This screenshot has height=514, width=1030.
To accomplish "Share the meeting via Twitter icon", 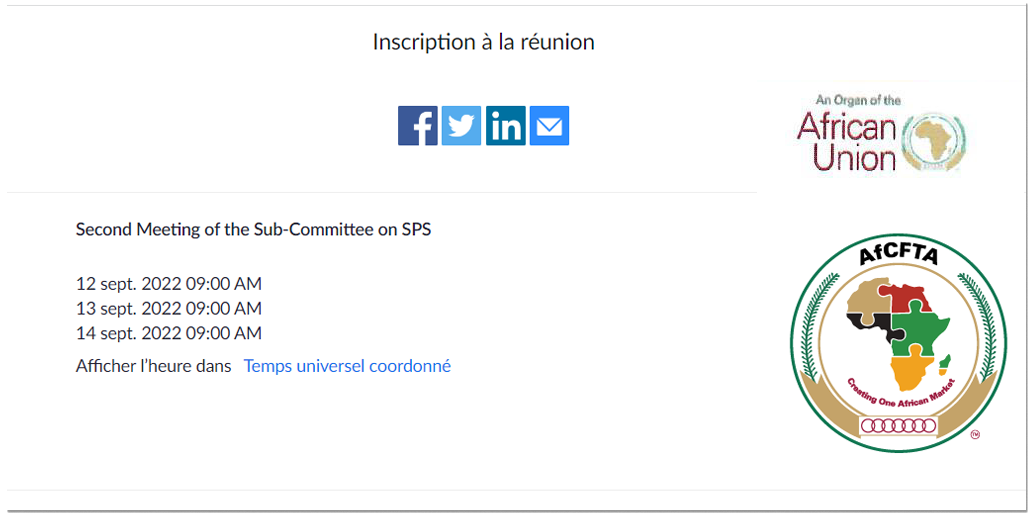I will 461,126.
